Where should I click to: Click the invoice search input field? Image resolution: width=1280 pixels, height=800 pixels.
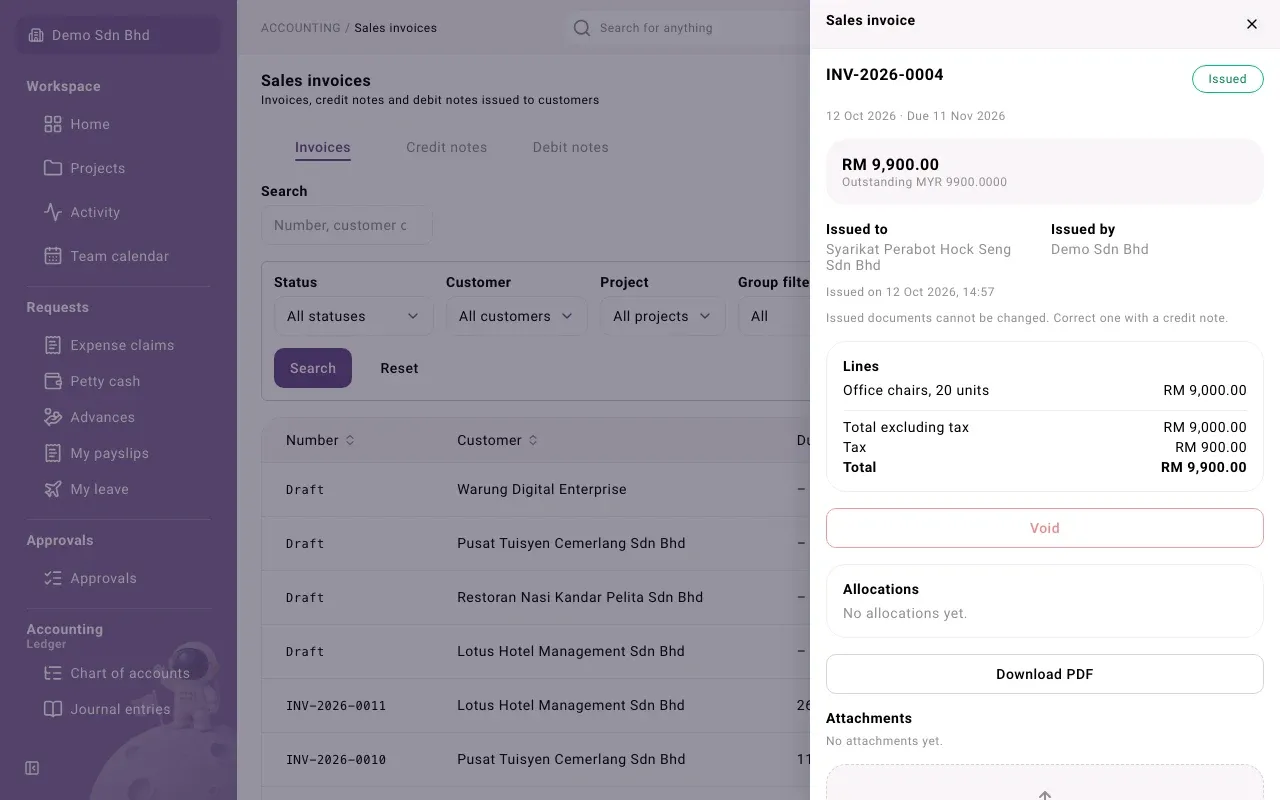(347, 225)
